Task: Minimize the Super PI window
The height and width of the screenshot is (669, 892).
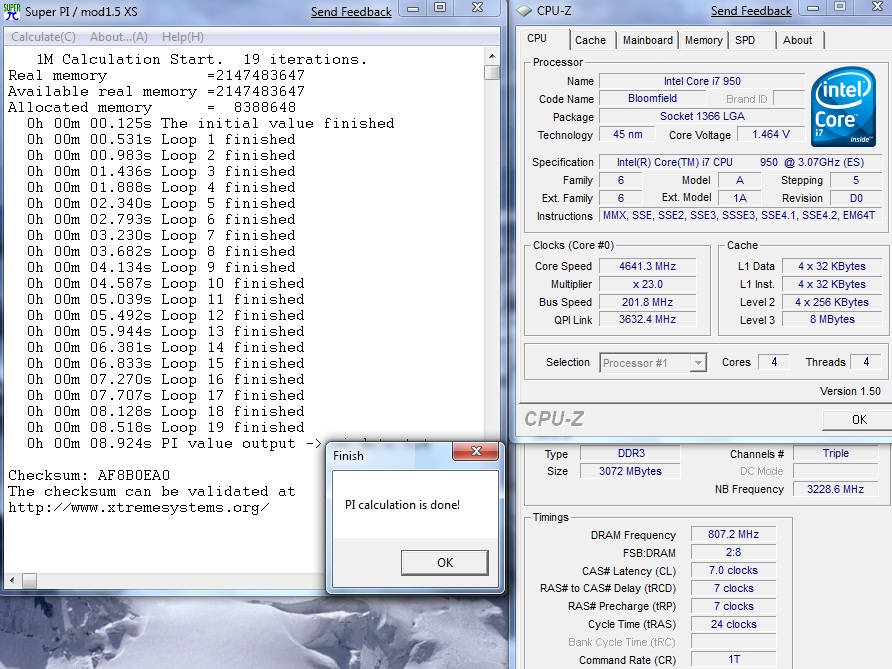Action: coord(413,8)
